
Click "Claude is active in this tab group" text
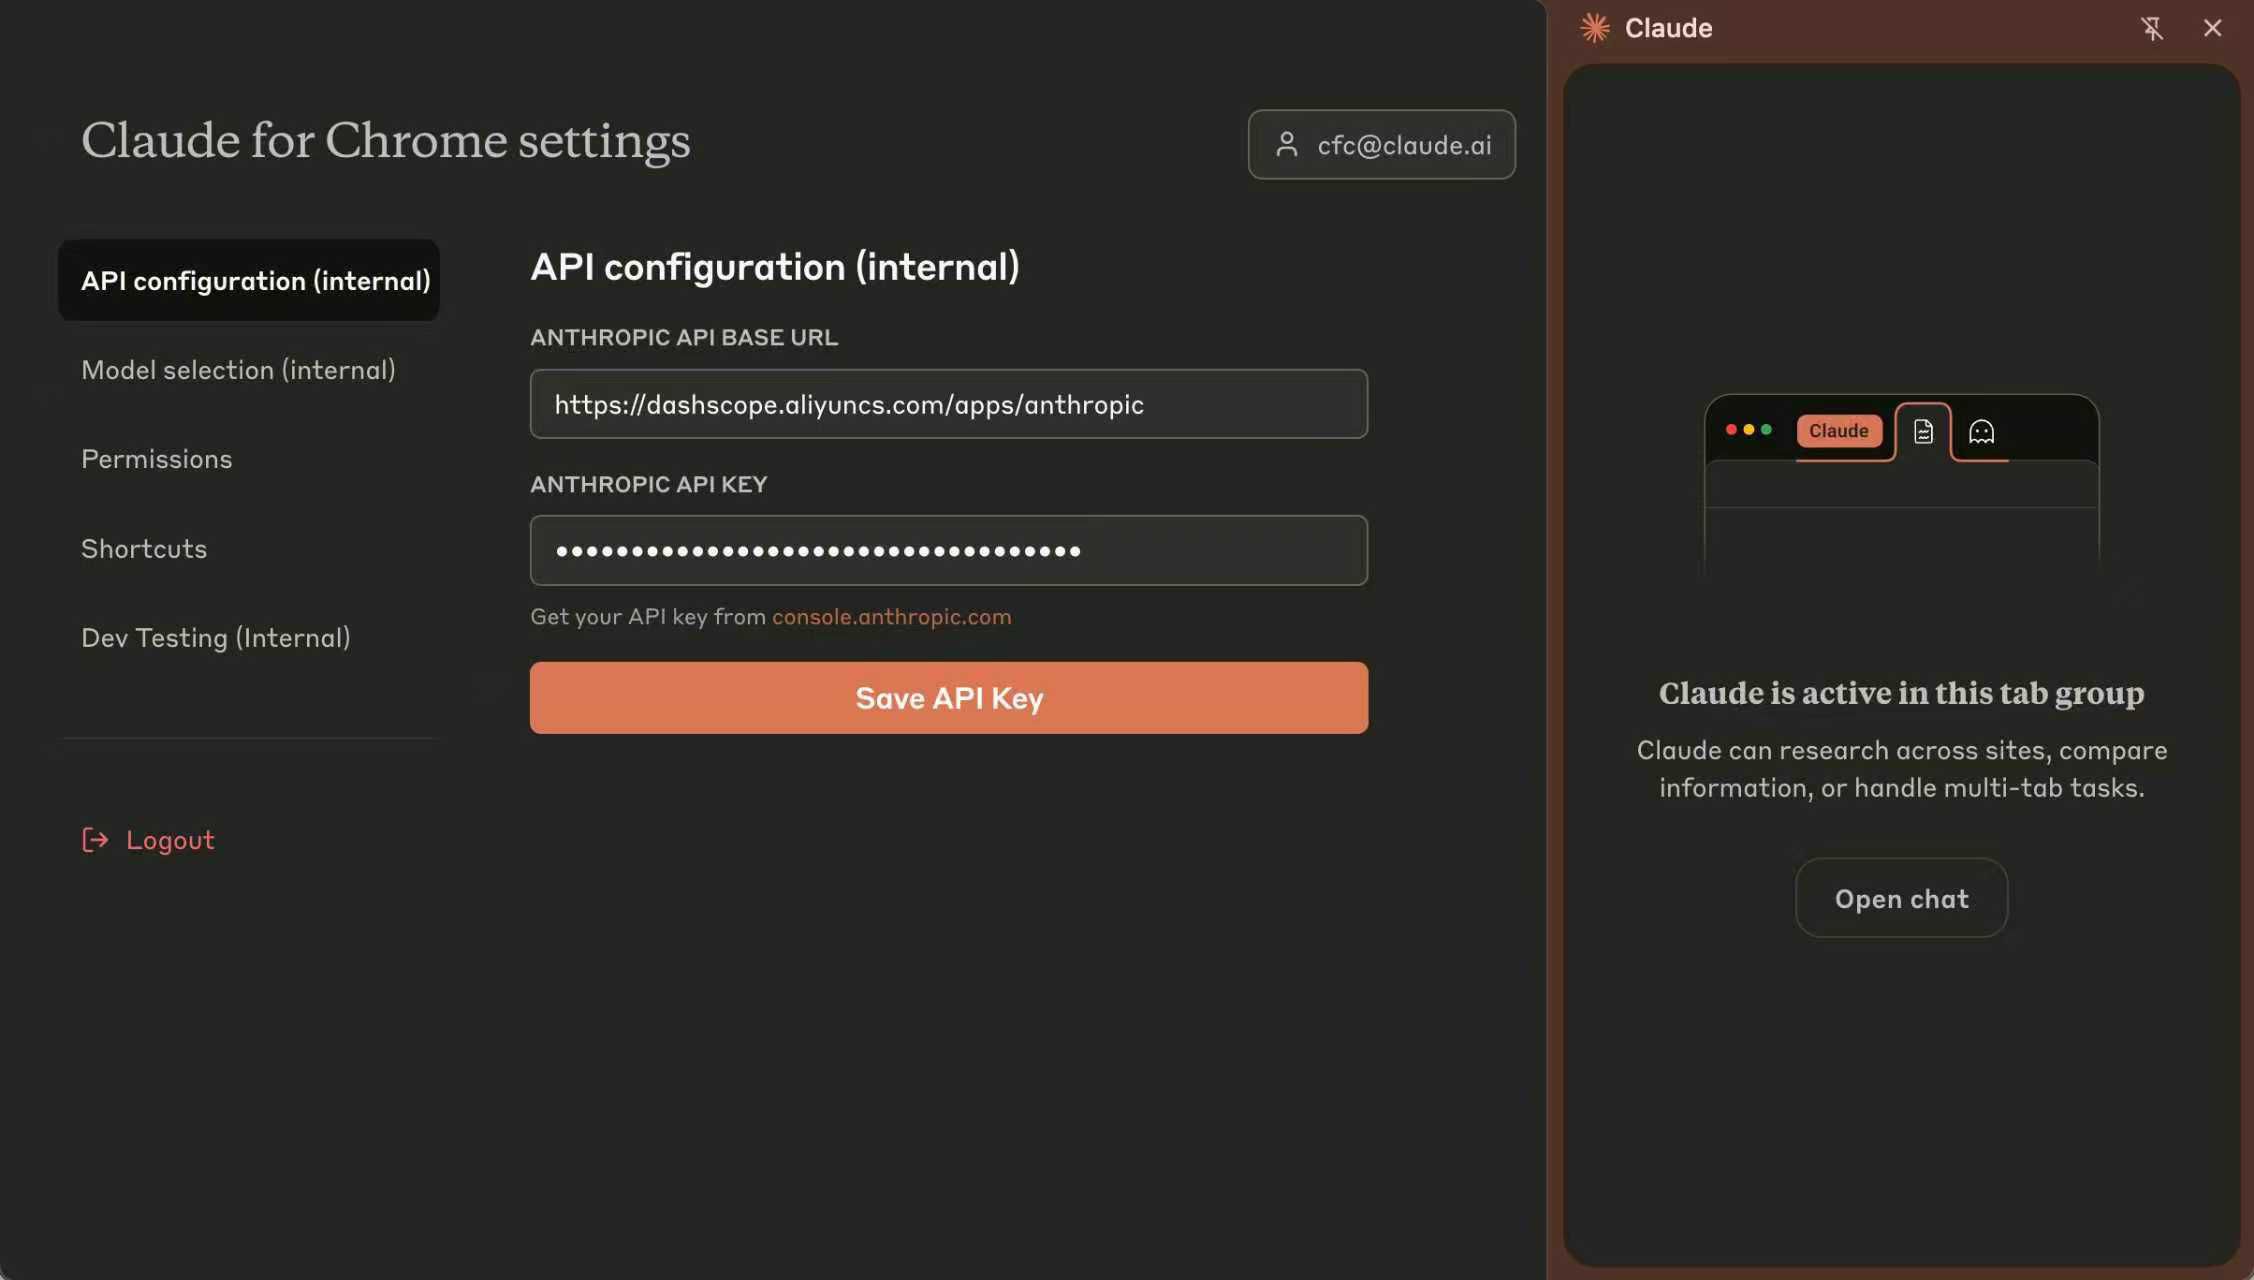(1901, 693)
